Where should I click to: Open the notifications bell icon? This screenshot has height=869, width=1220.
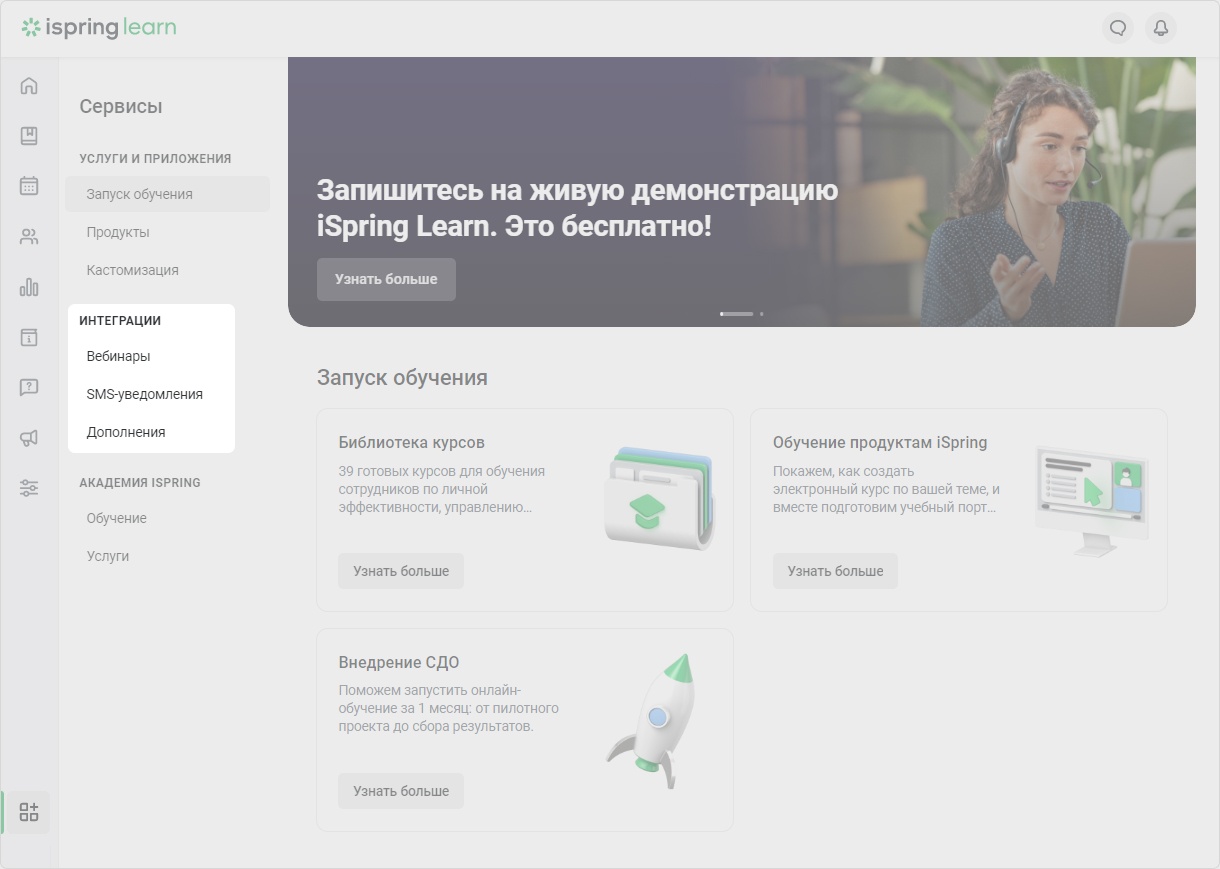click(1161, 28)
